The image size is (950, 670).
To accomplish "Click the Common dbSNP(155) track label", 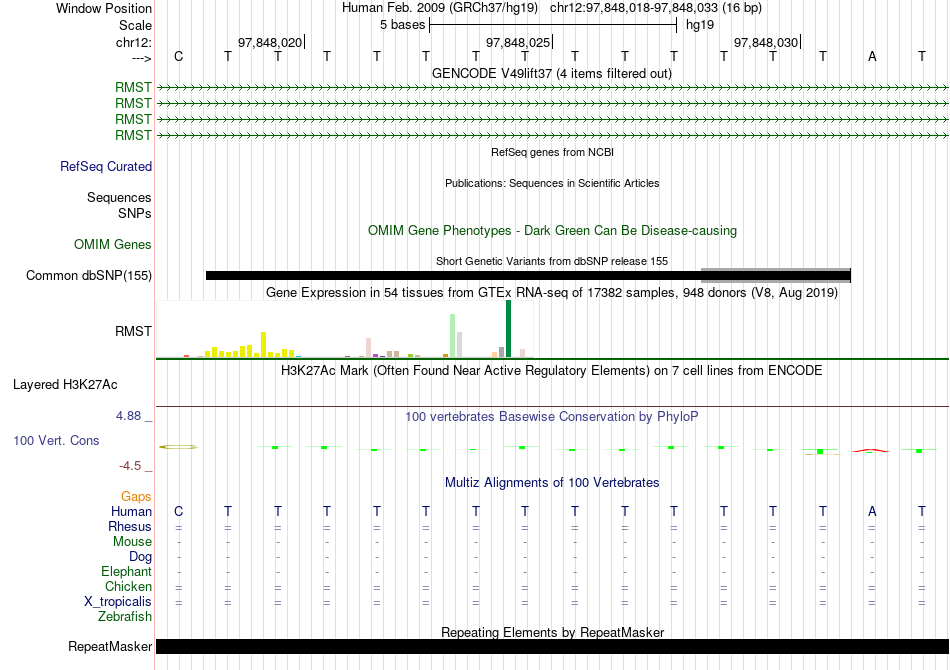I will pos(89,276).
